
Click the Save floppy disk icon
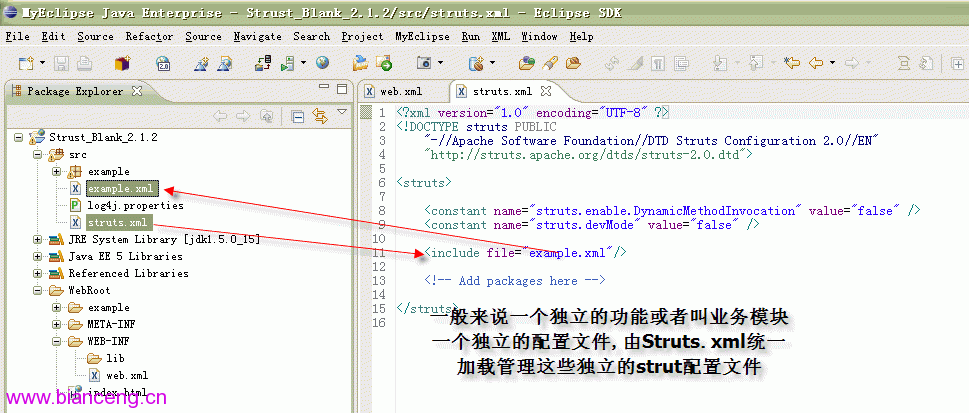[61, 63]
